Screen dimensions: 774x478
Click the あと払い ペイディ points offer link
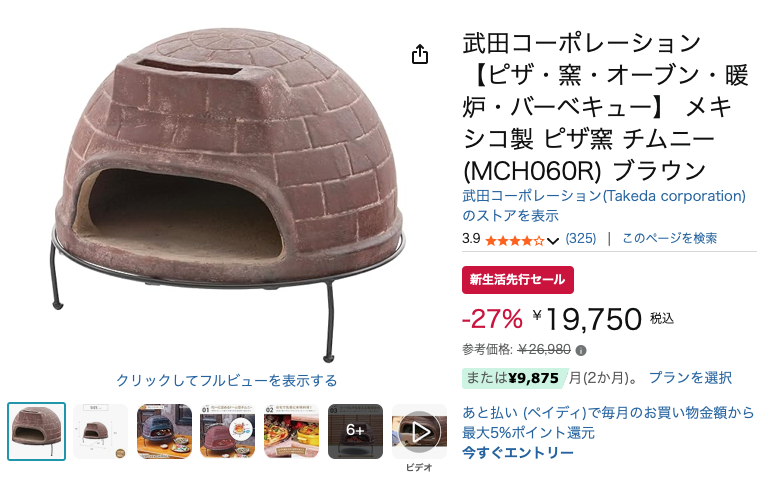[608, 422]
